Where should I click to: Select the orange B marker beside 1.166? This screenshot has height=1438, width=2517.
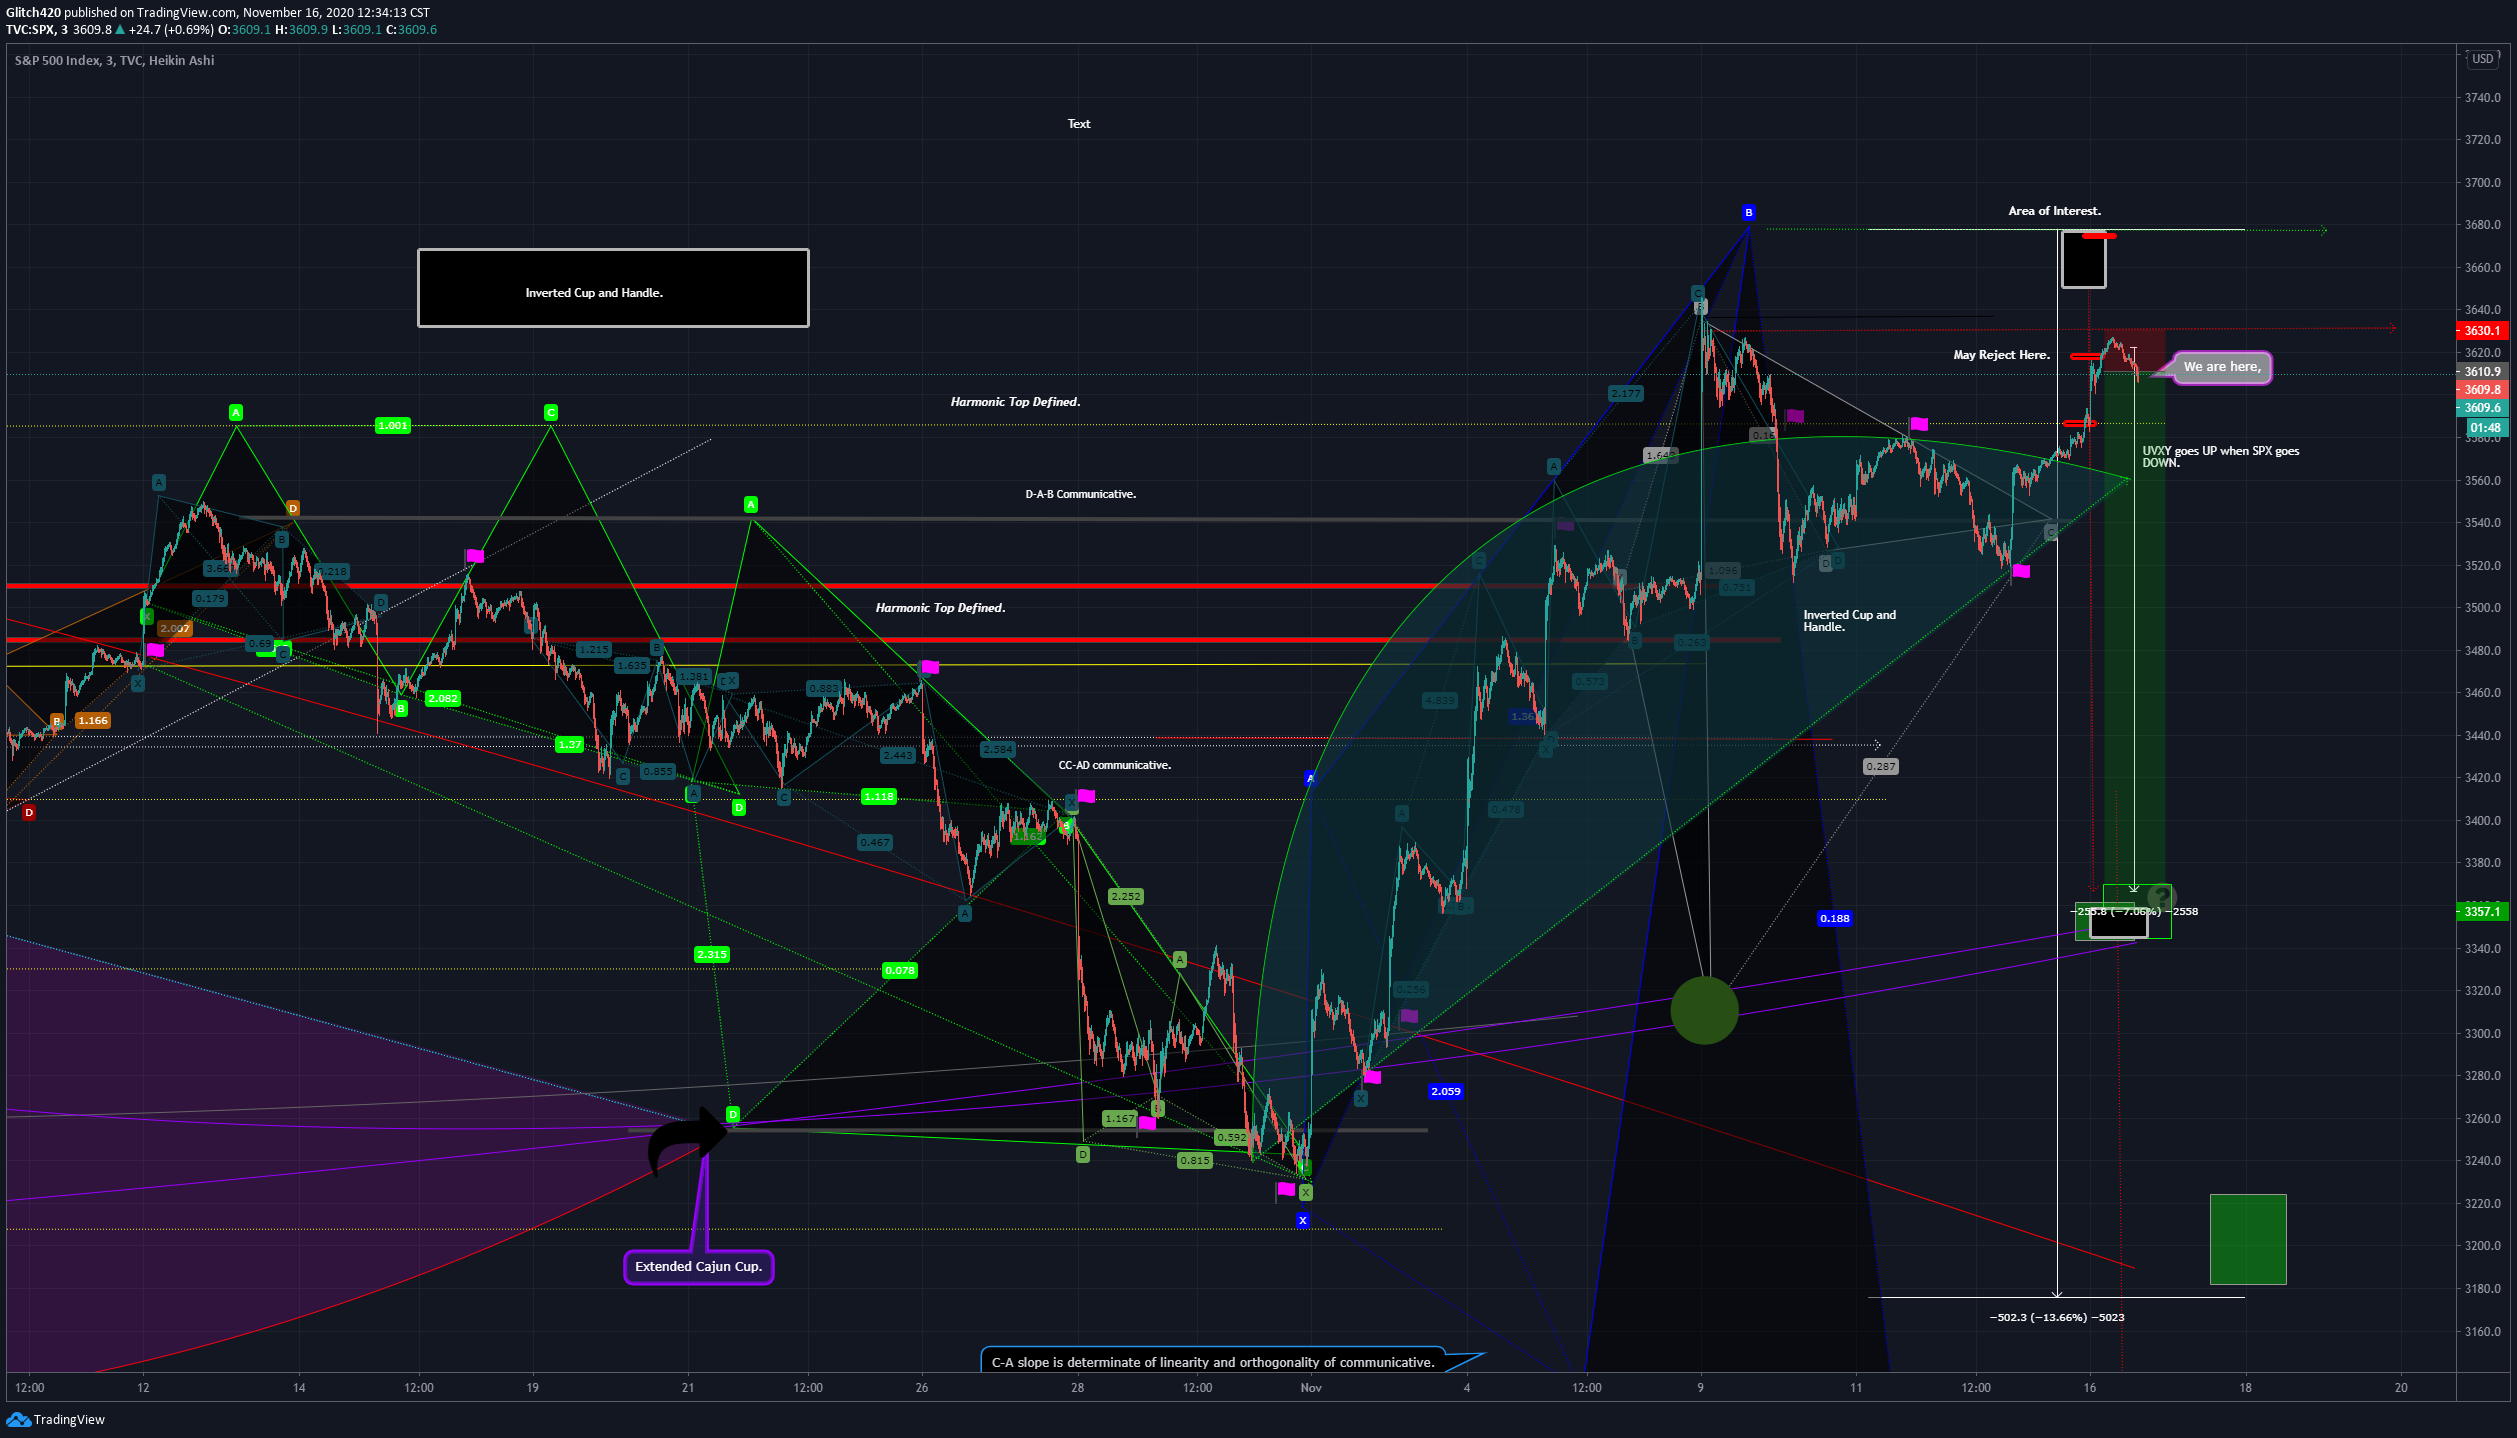(57, 720)
